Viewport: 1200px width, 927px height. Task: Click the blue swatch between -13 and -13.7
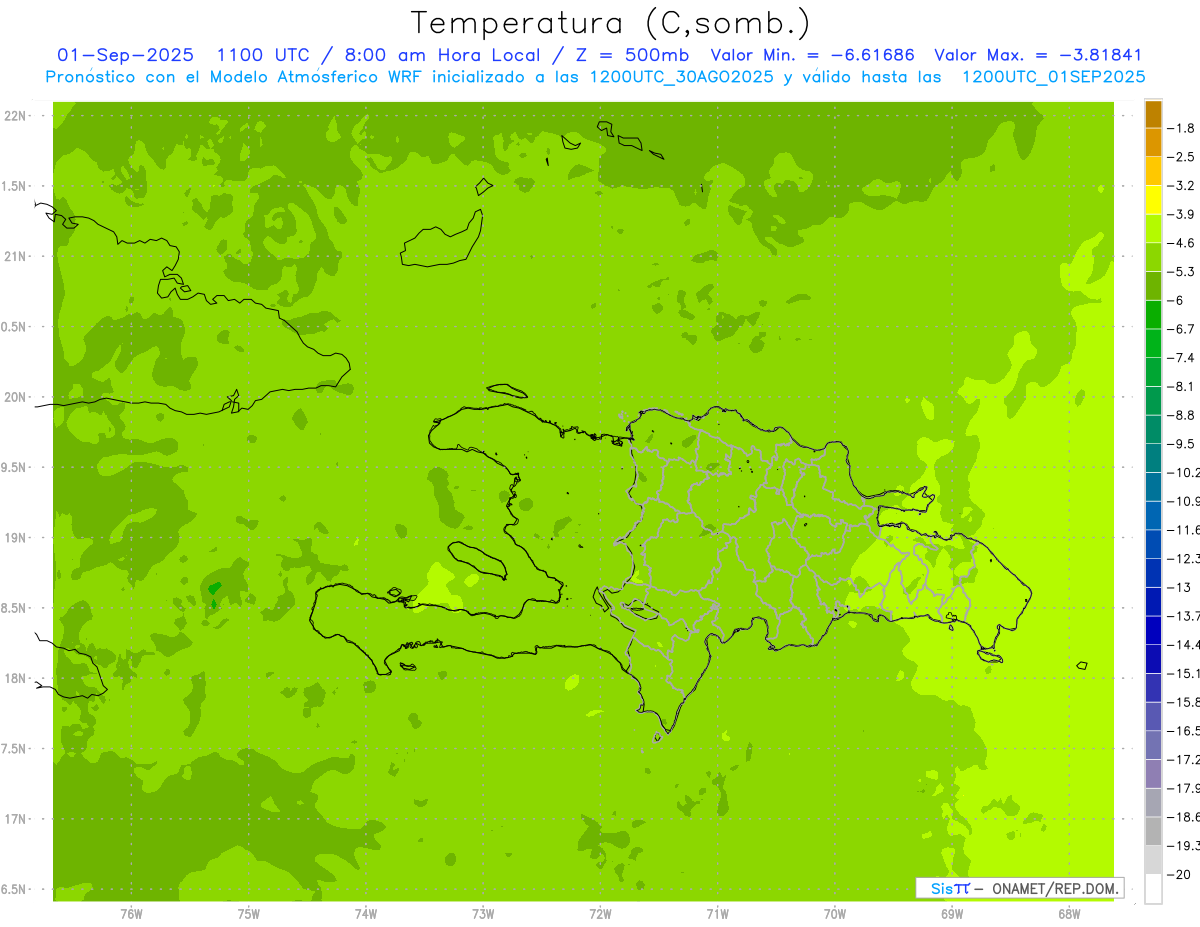(1153, 601)
